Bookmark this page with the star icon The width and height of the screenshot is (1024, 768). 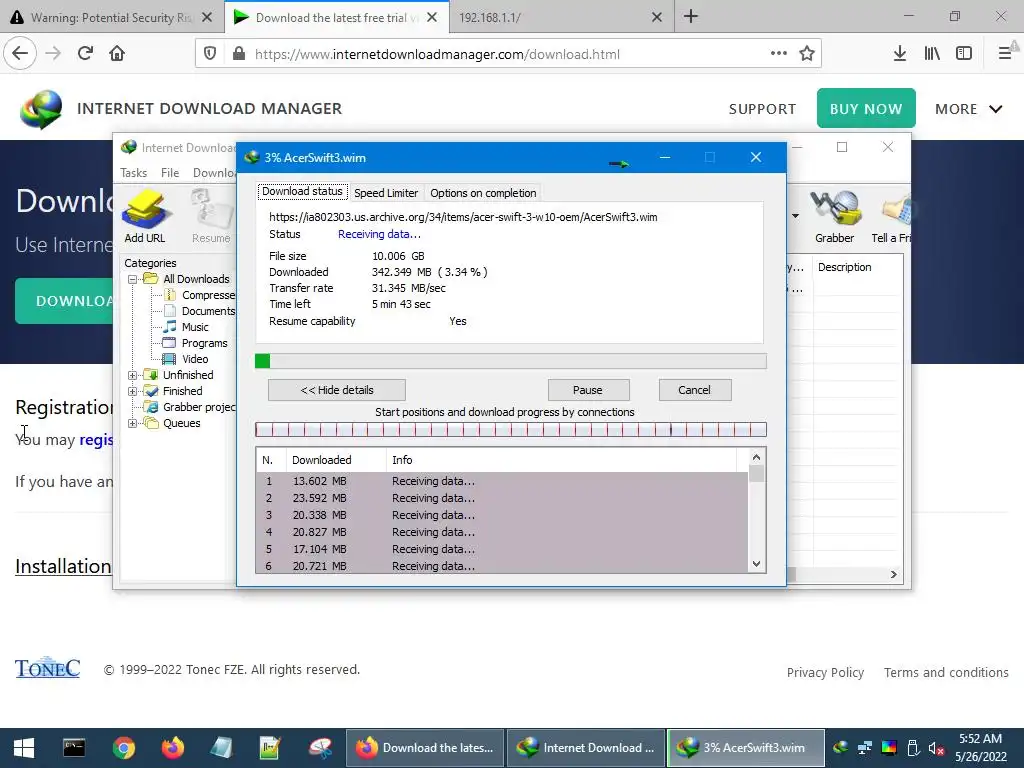(x=807, y=54)
